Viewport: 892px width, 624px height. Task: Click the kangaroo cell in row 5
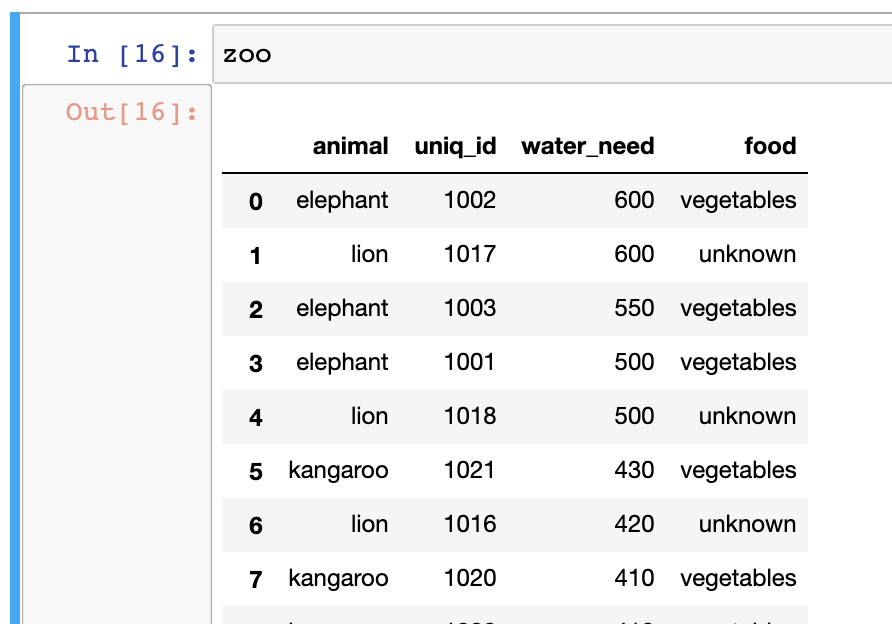point(338,470)
